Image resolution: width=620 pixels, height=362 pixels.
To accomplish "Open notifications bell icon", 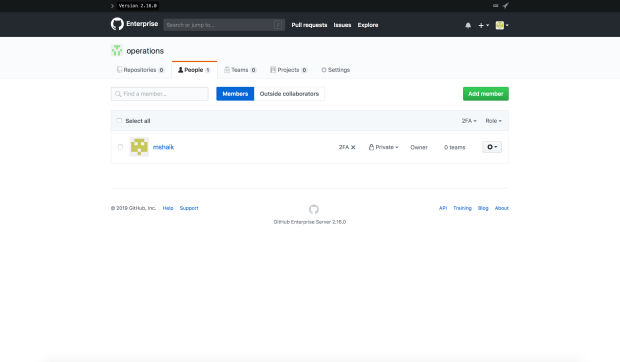I will point(468,25).
